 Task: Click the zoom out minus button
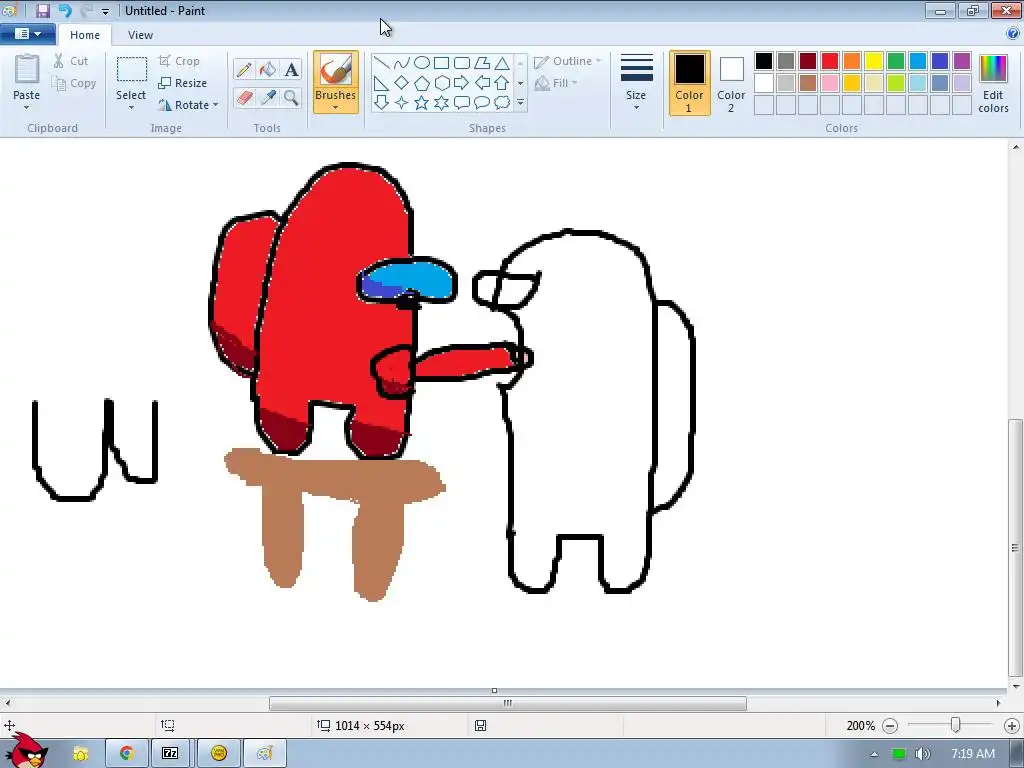click(890, 726)
